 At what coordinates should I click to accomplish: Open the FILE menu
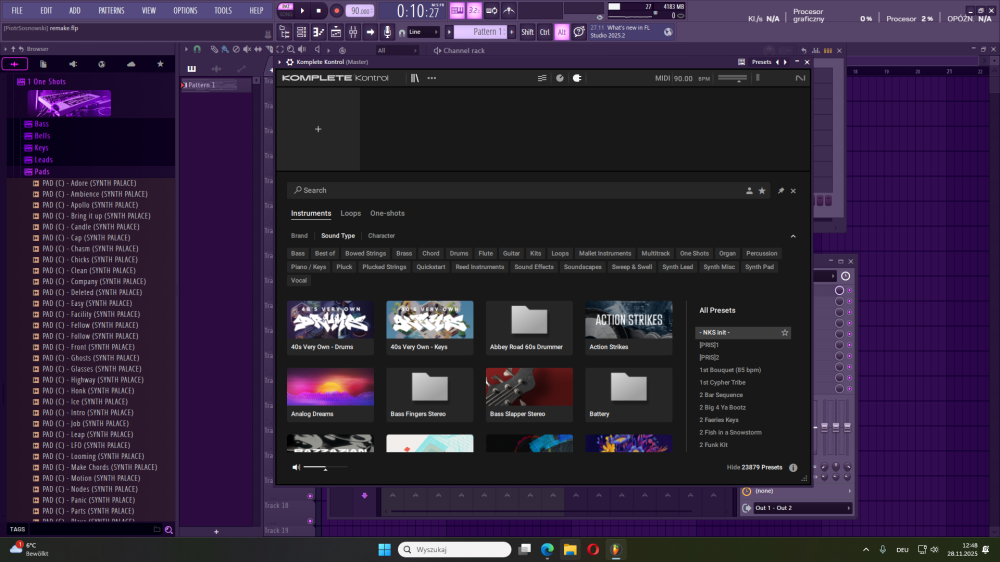point(17,11)
